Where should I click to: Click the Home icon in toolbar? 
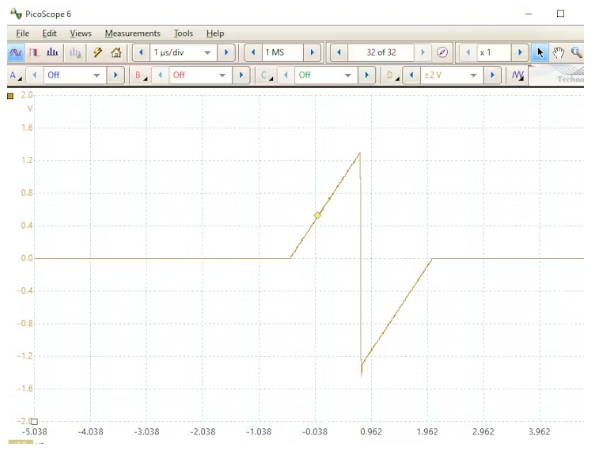pyautogui.click(x=116, y=52)
